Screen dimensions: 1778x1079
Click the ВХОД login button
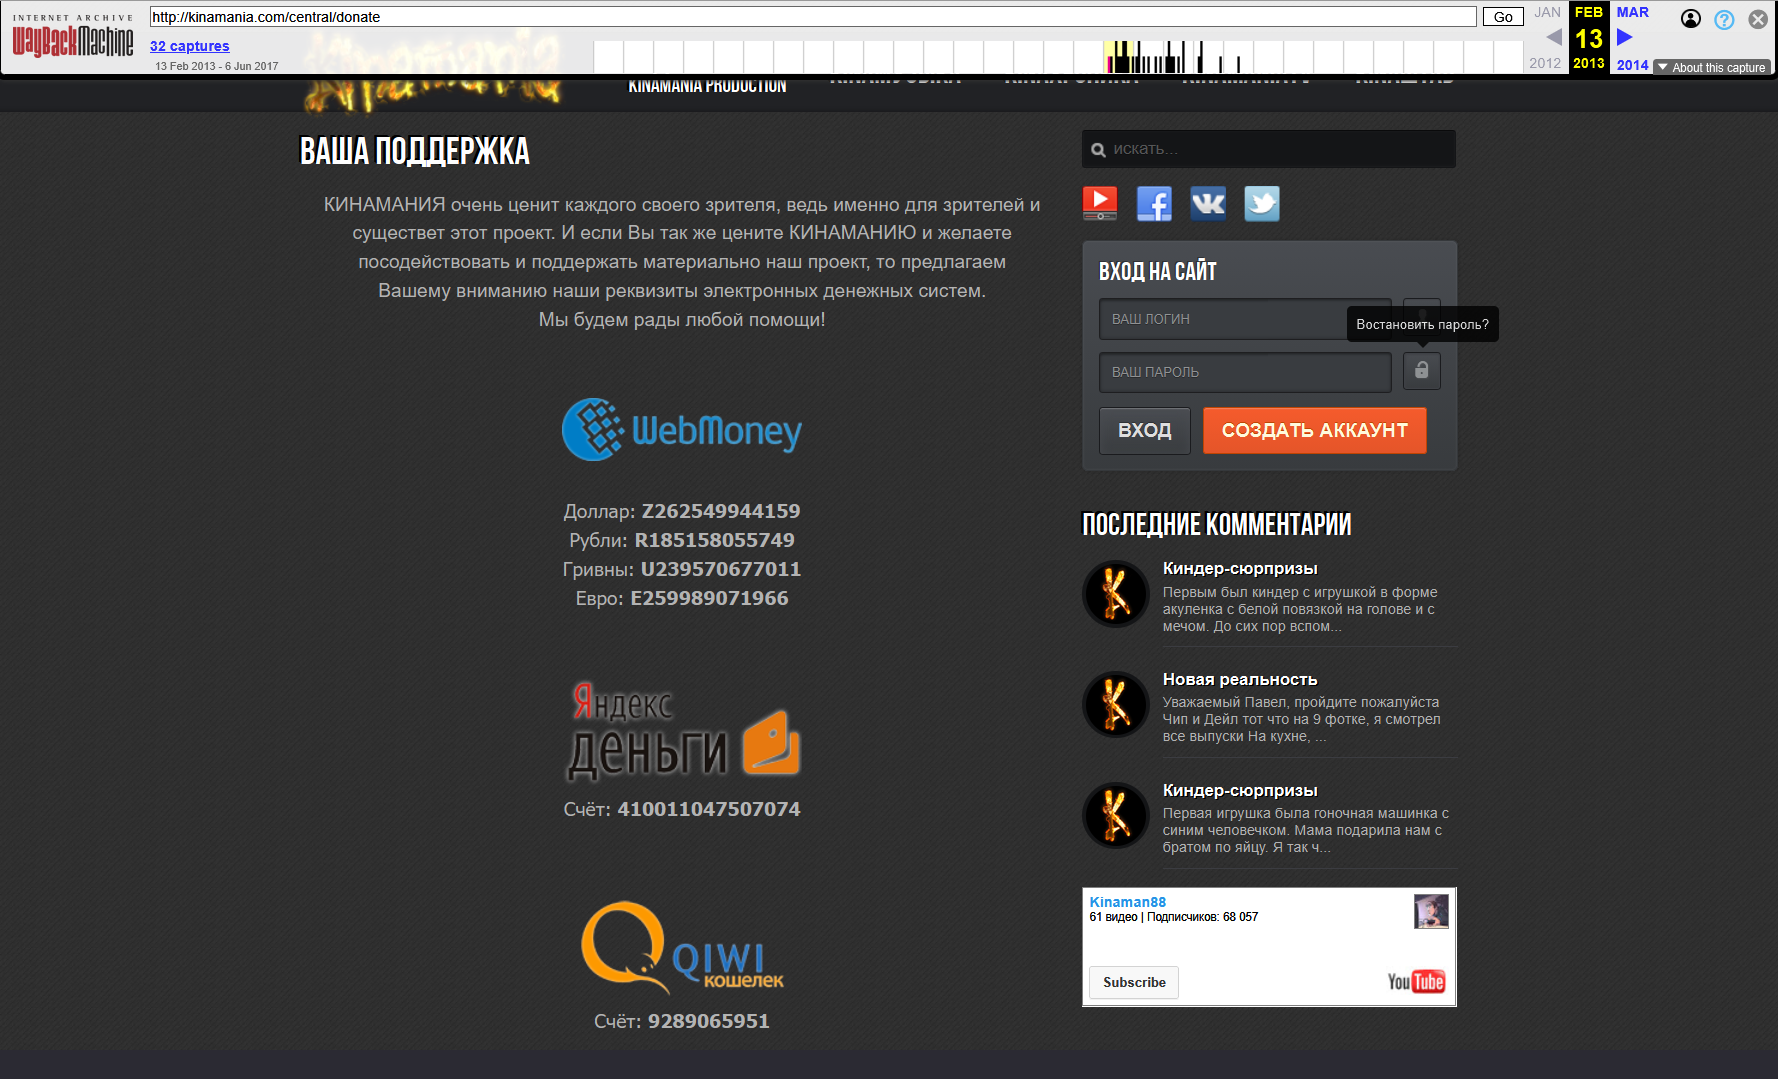pos(1145,431)
